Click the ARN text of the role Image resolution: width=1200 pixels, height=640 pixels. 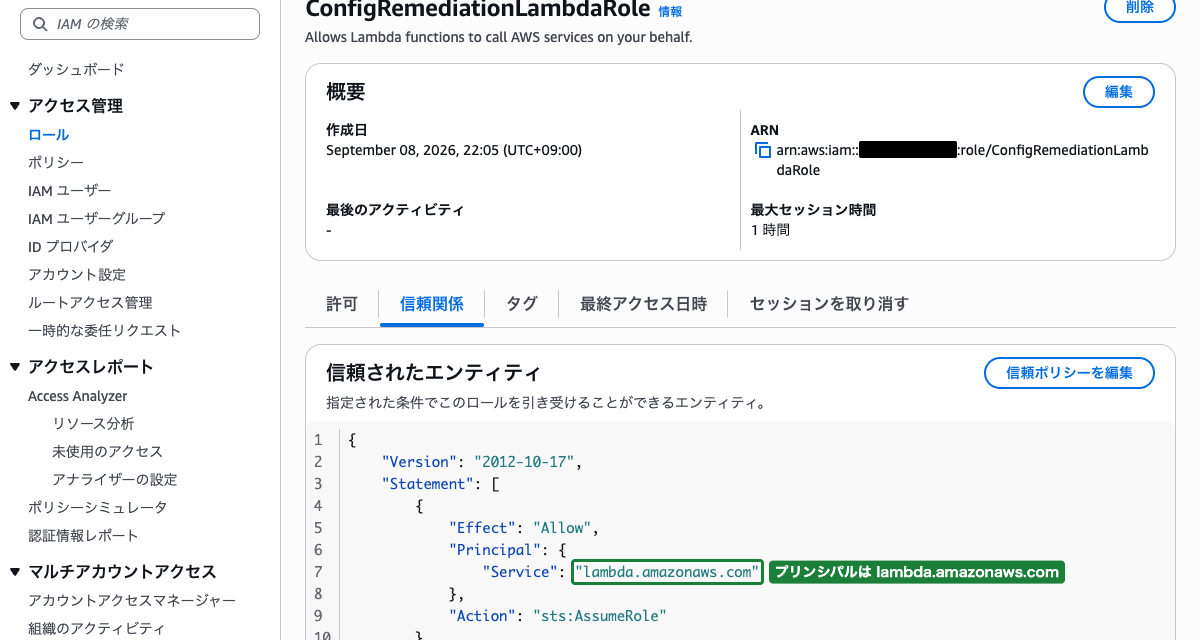click(962, 160)
